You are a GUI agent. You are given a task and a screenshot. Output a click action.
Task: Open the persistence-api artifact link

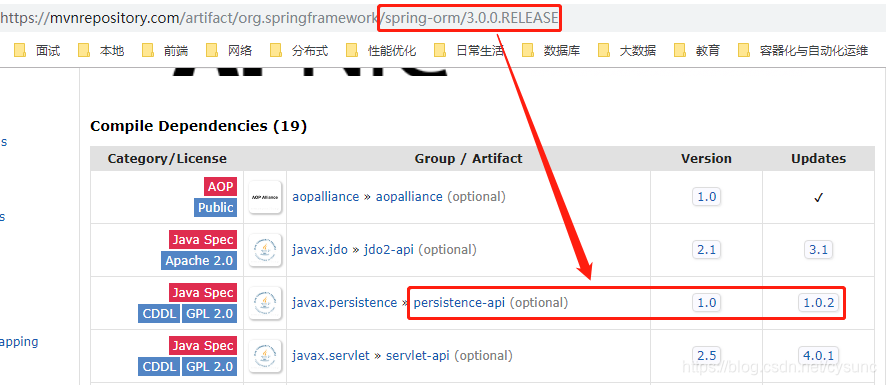pyautogui.click(x=459, y=302)
